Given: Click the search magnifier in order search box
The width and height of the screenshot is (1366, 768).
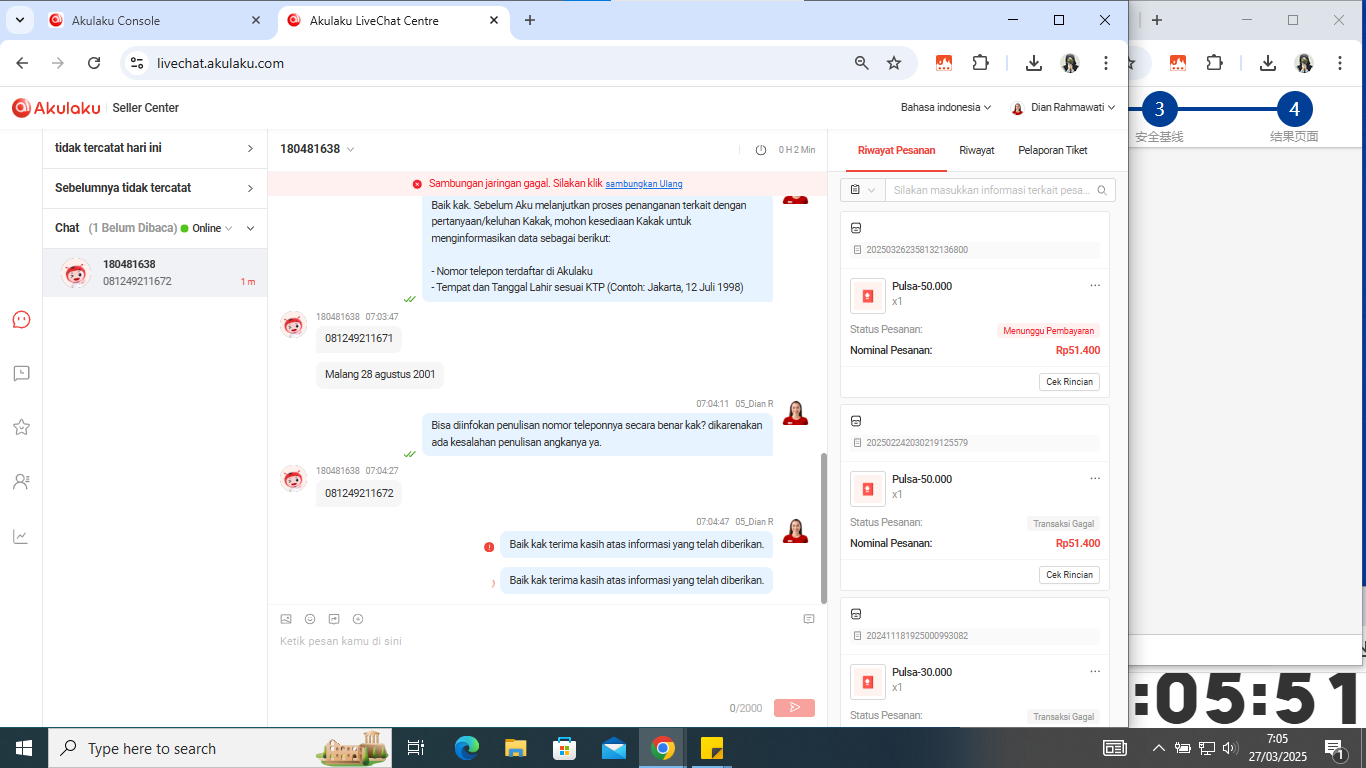Looking at the screenshot, I should click(x=1103, y=190).
